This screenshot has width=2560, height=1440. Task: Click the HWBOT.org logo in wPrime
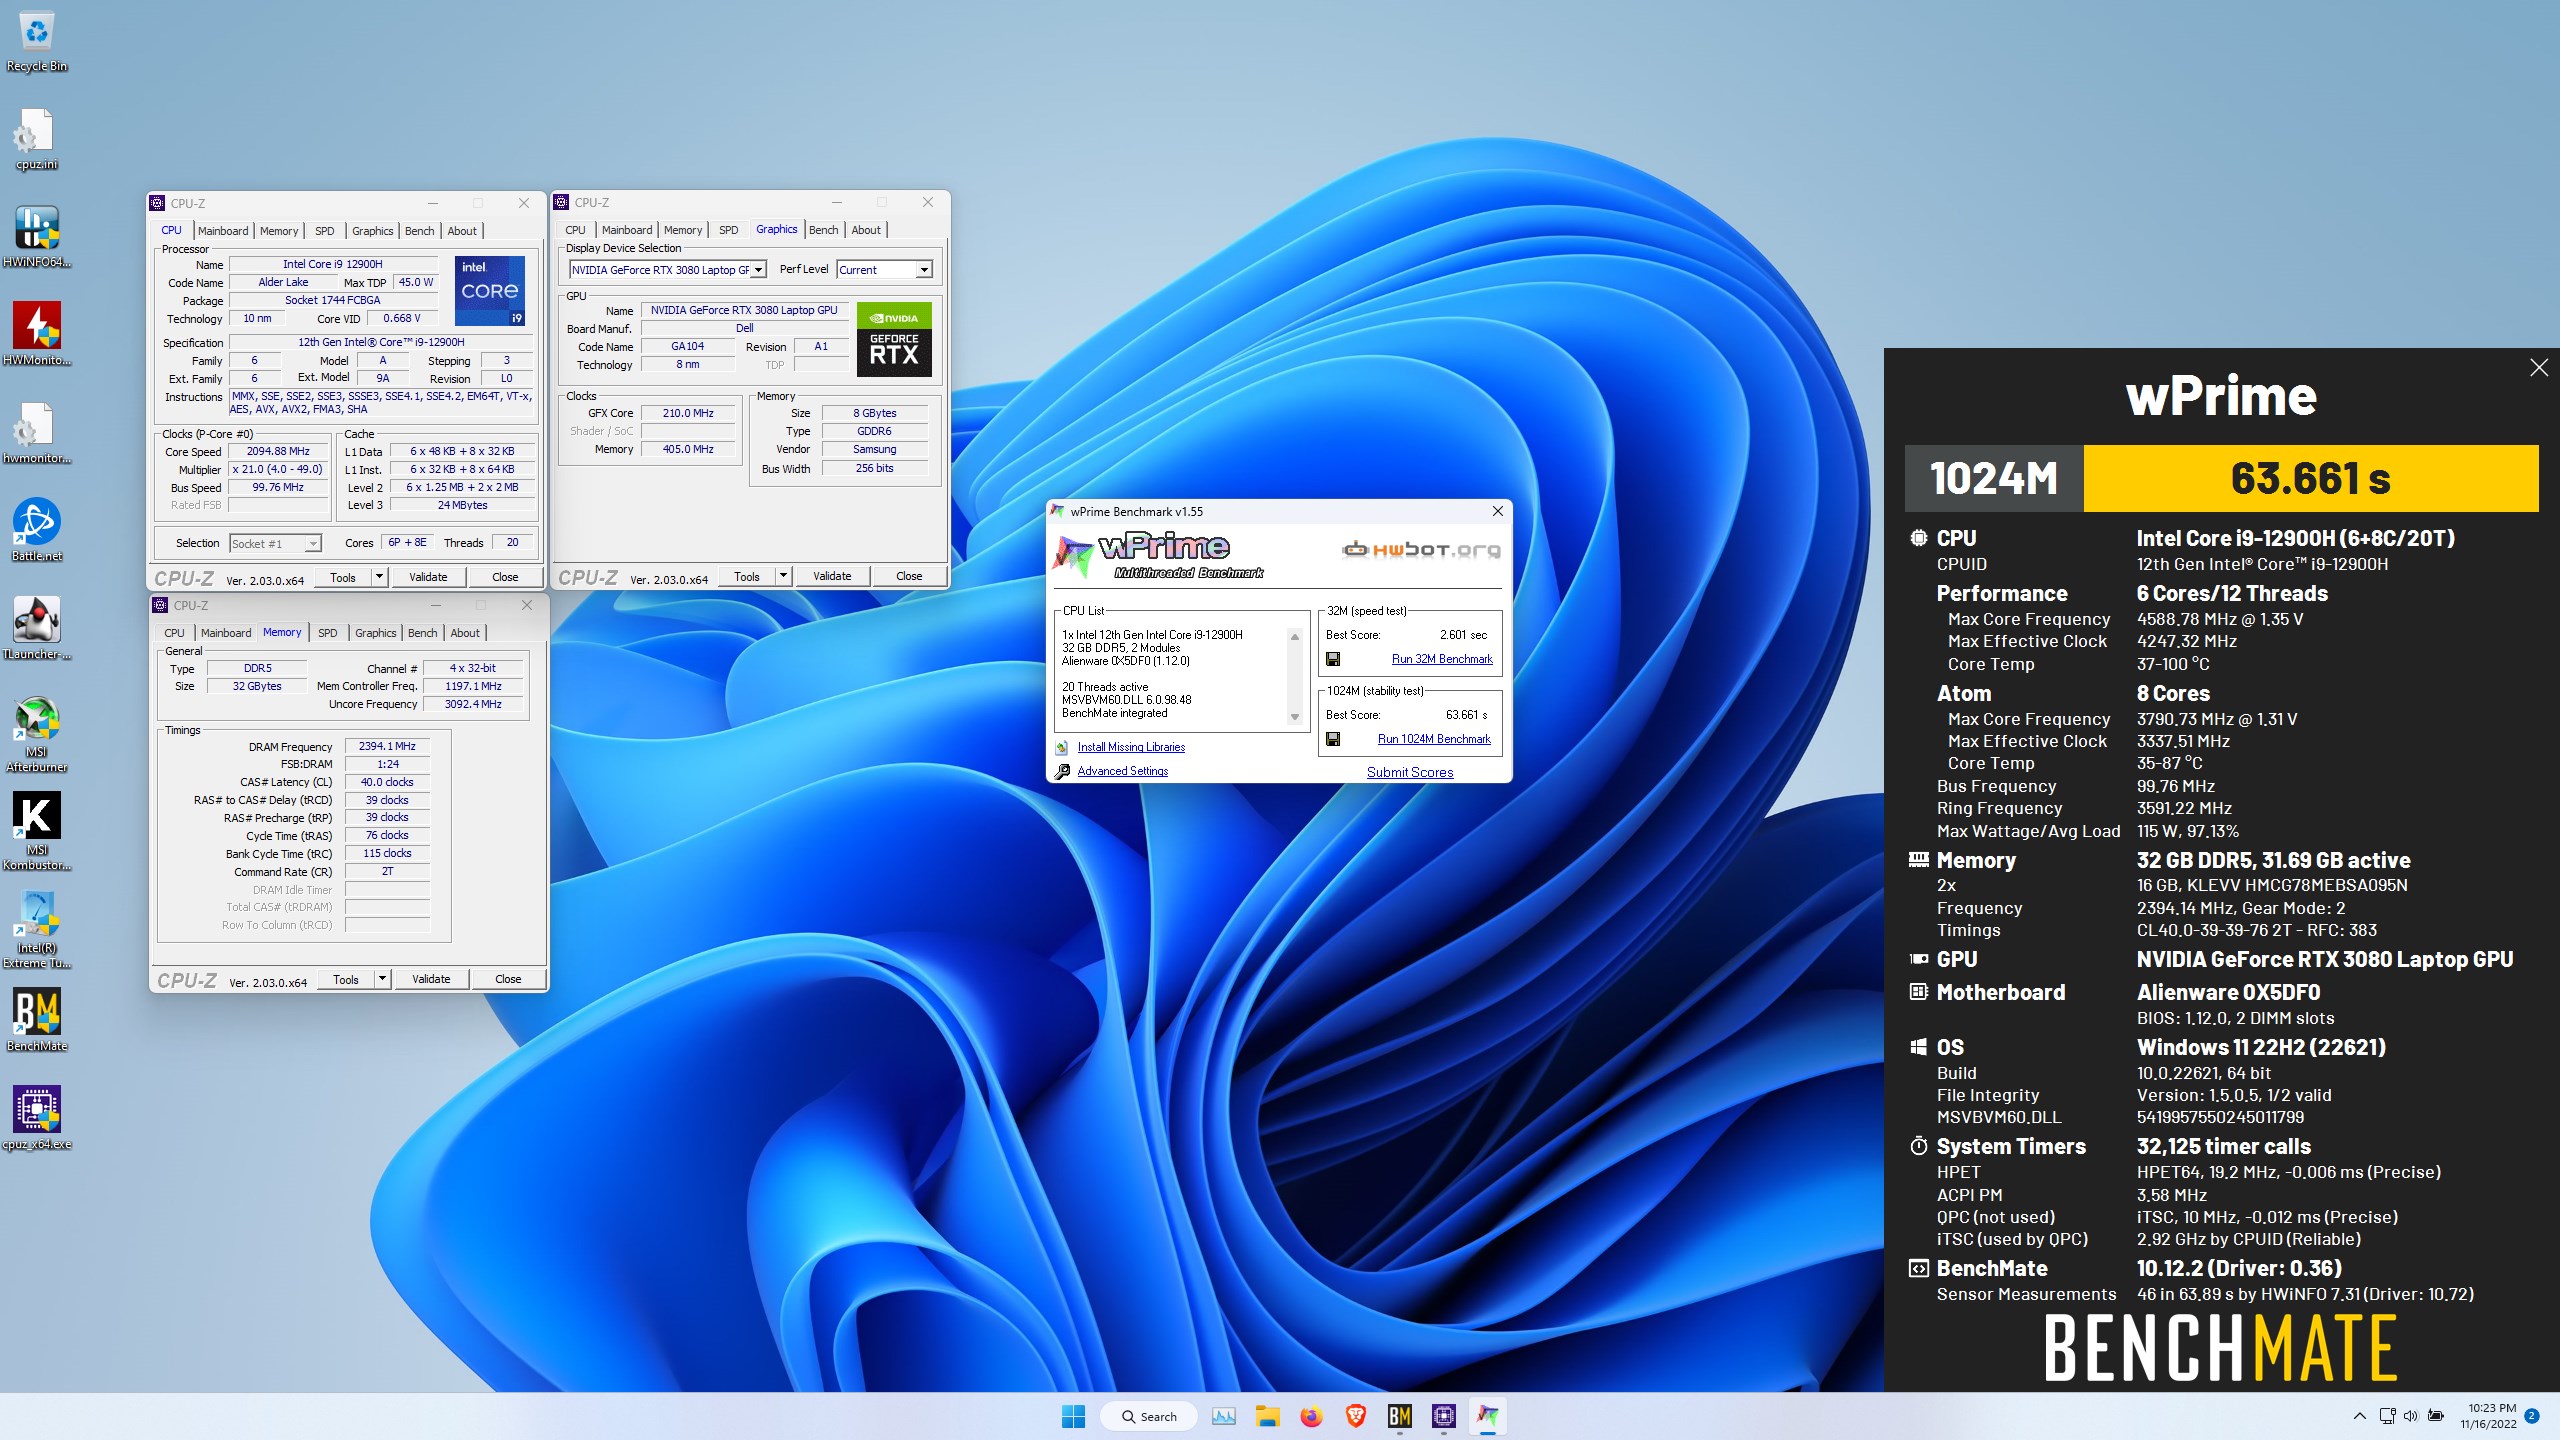click(x=1421, y=549)
